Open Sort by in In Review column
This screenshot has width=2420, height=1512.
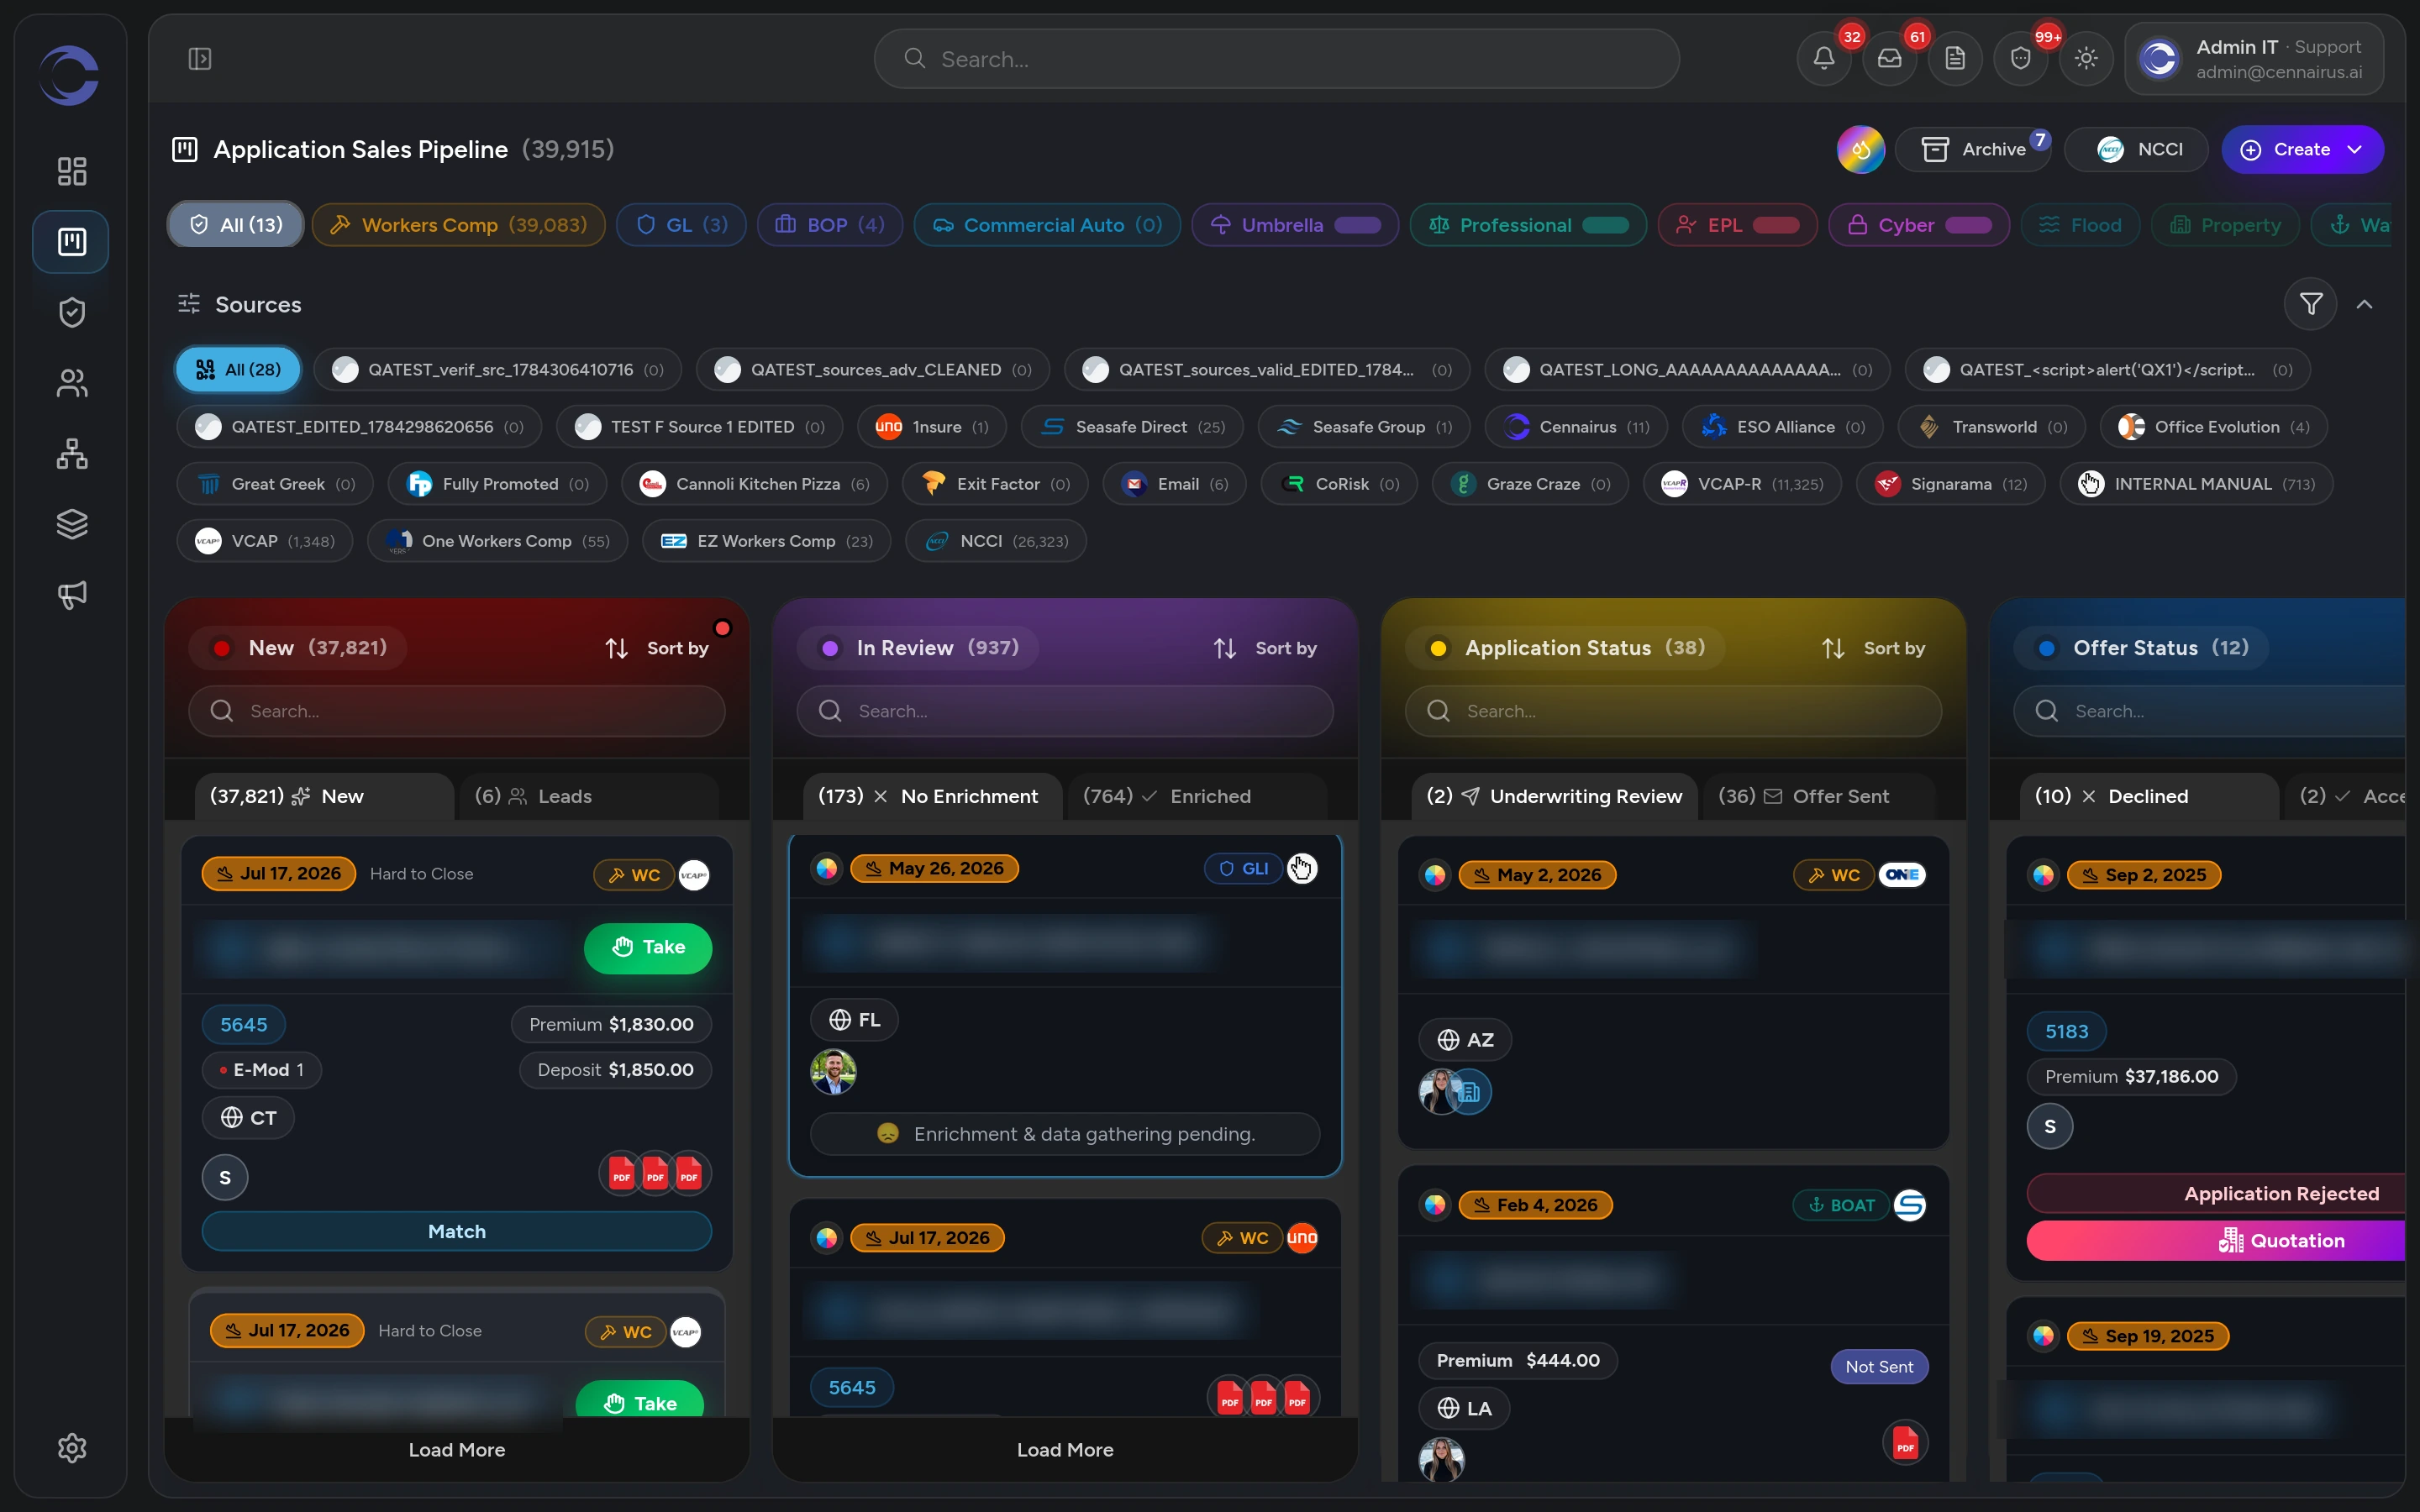1265,648
